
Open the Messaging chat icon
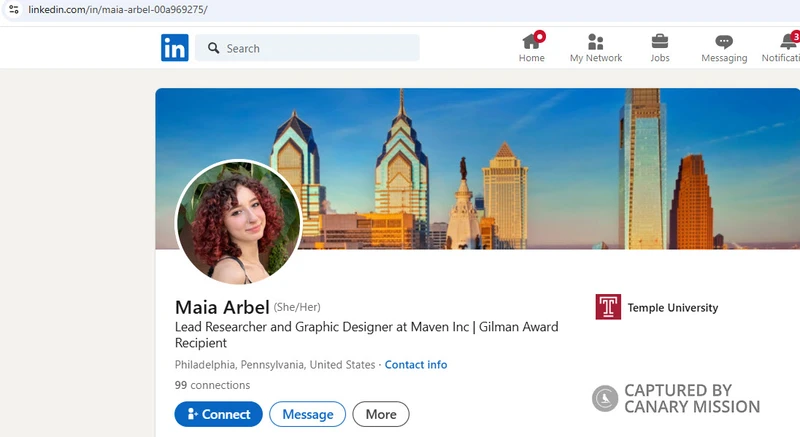coord(724,41)
